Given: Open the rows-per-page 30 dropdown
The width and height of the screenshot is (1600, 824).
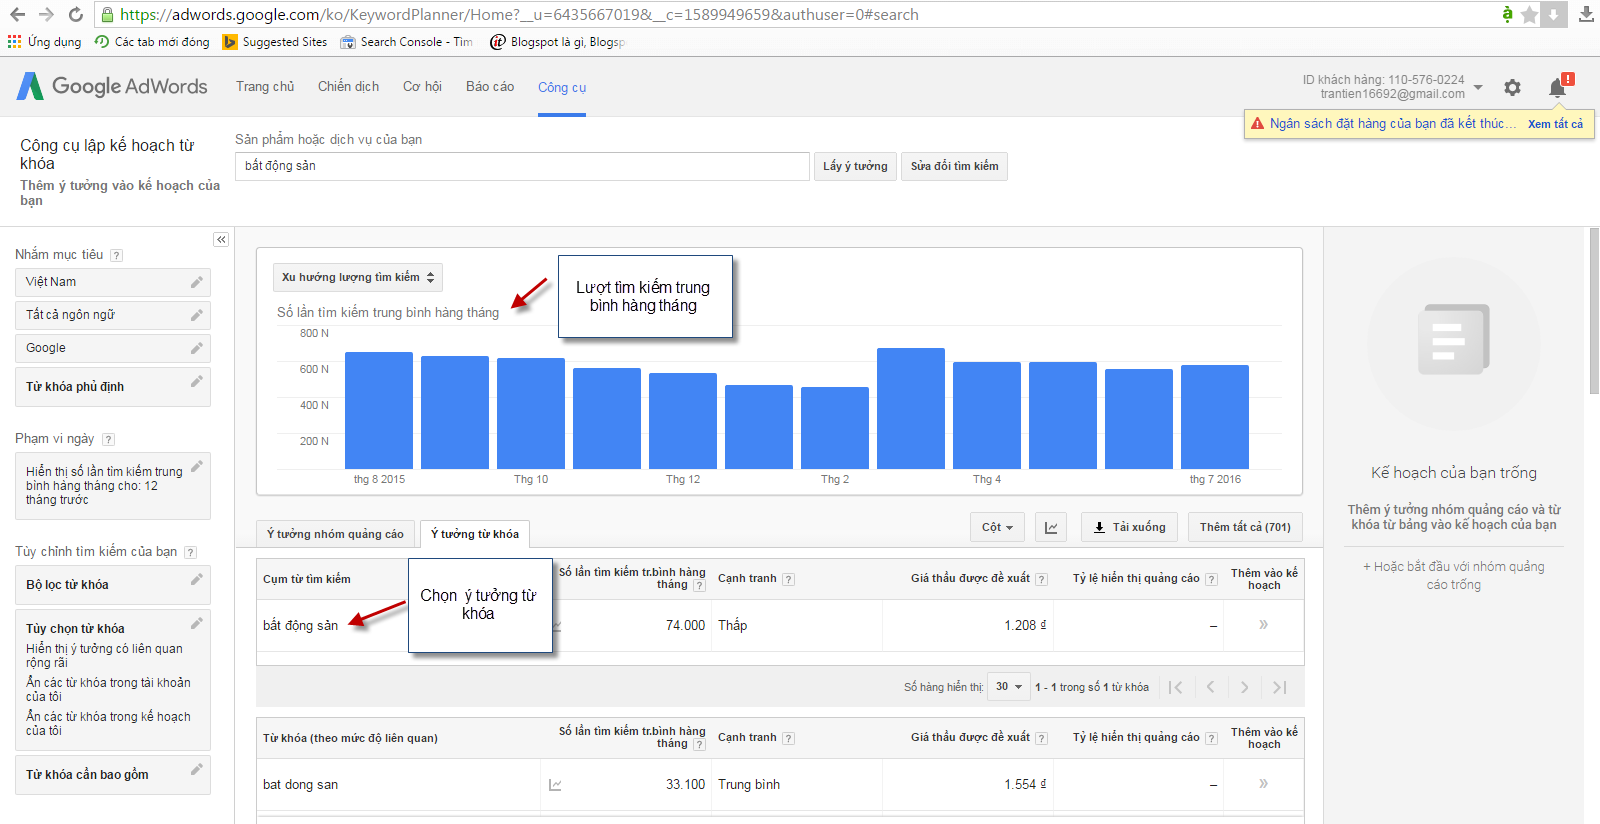Looking at the screenshot, I should coord(1008,686).
